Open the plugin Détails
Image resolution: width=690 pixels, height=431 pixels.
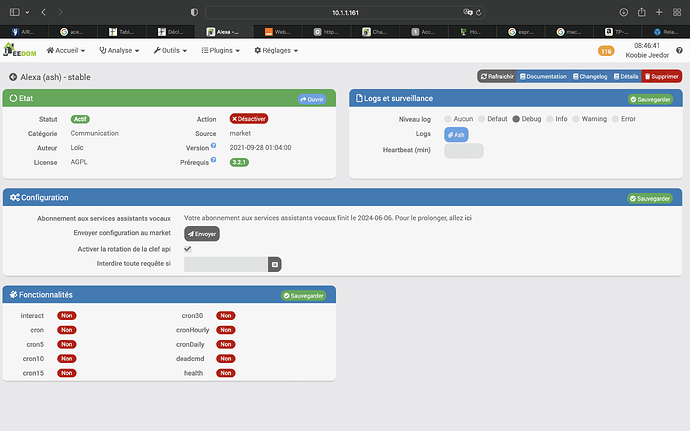pos(626,77)
